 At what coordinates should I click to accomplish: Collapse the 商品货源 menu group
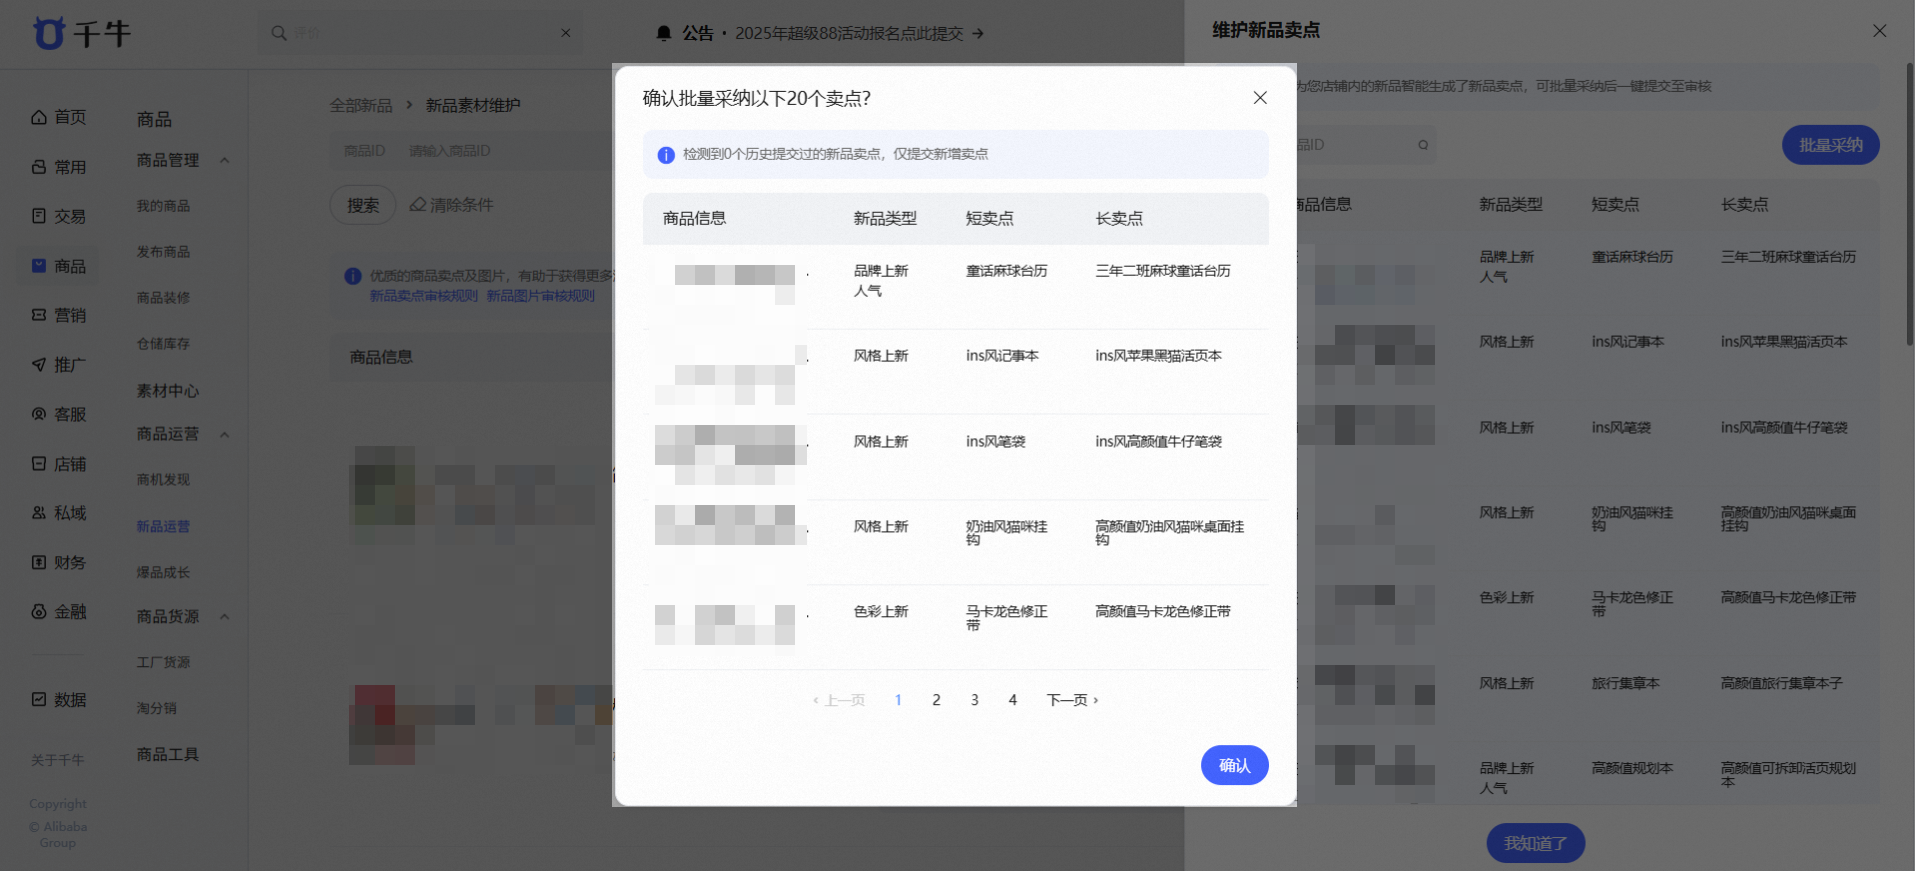tap(225, 617)
